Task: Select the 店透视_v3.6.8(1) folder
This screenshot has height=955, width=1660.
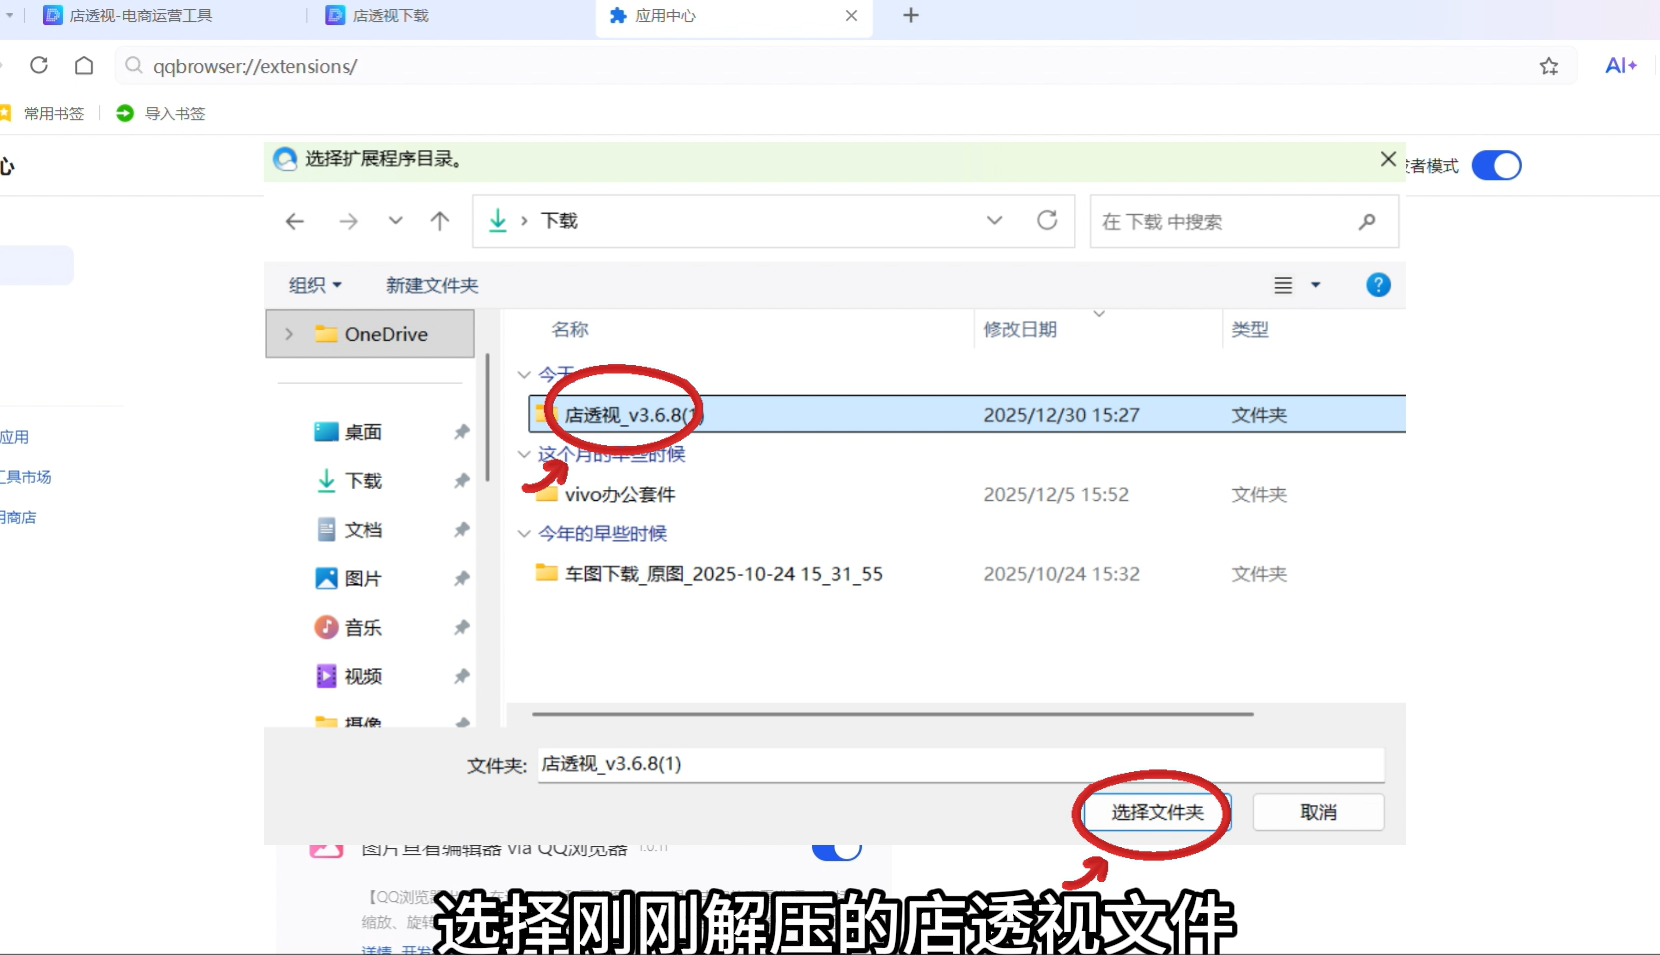Action: pyautogui.click(x=967, y=414)
